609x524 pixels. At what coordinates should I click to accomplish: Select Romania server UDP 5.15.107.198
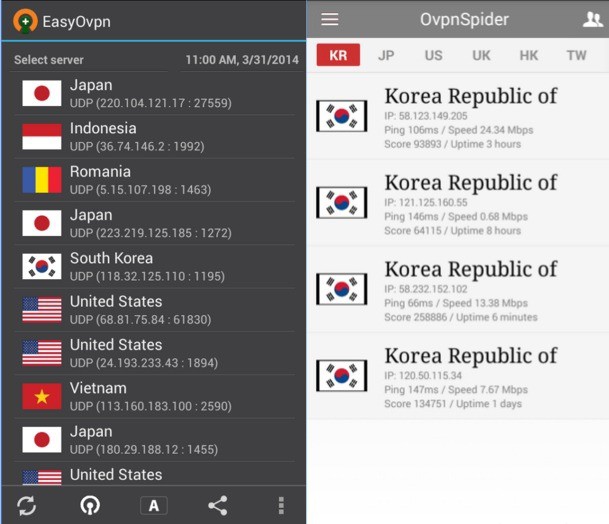point(154,180)
